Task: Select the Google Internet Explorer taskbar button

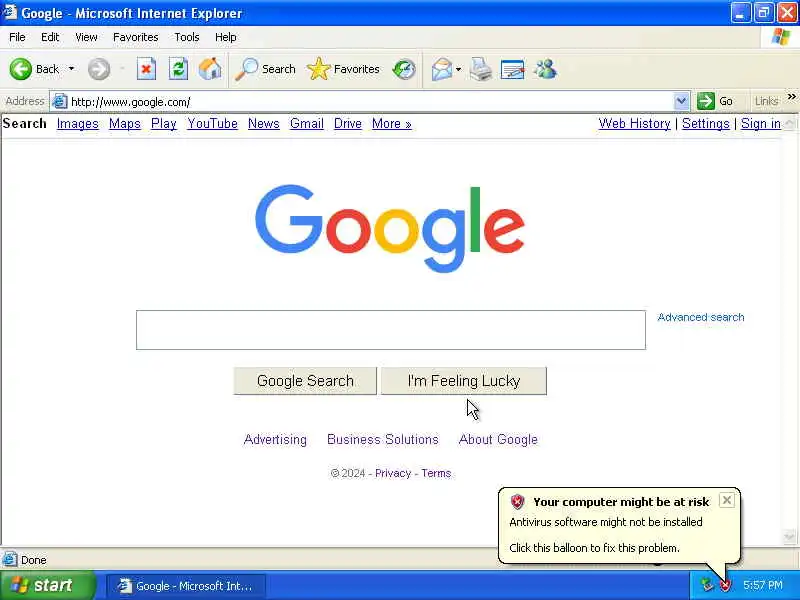Action: pos(186,586)
